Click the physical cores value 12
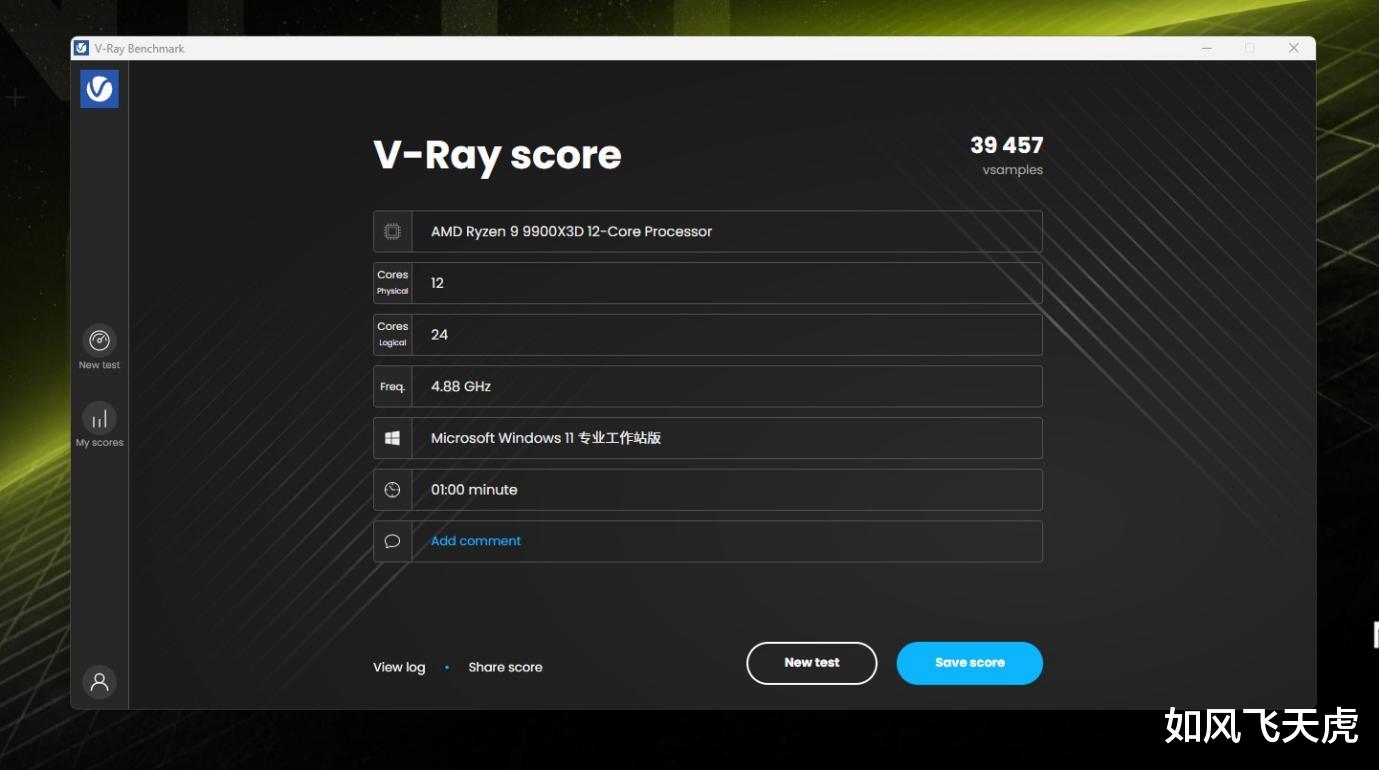 (437, 283)
